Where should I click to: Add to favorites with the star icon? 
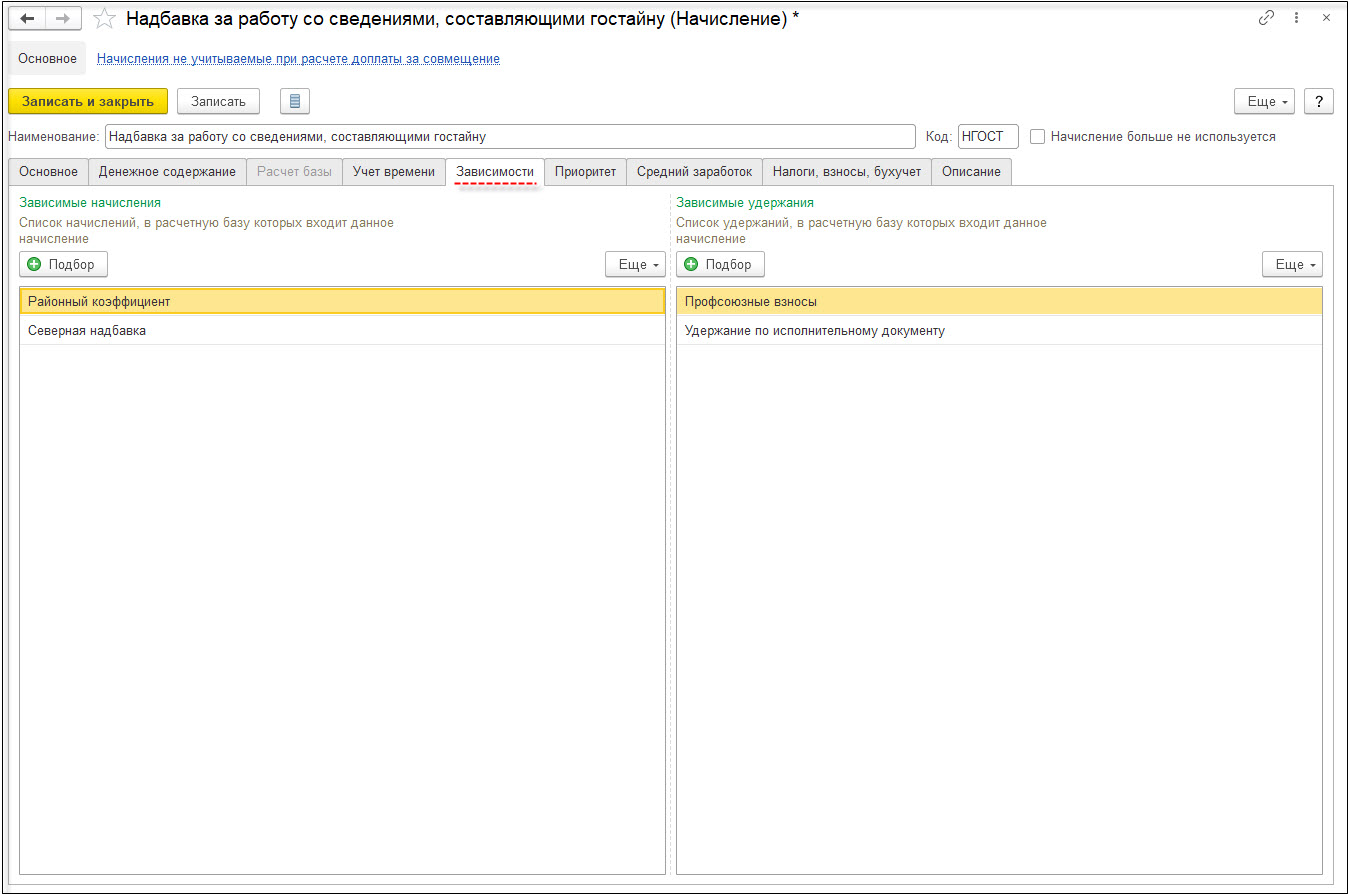(104, 19)
